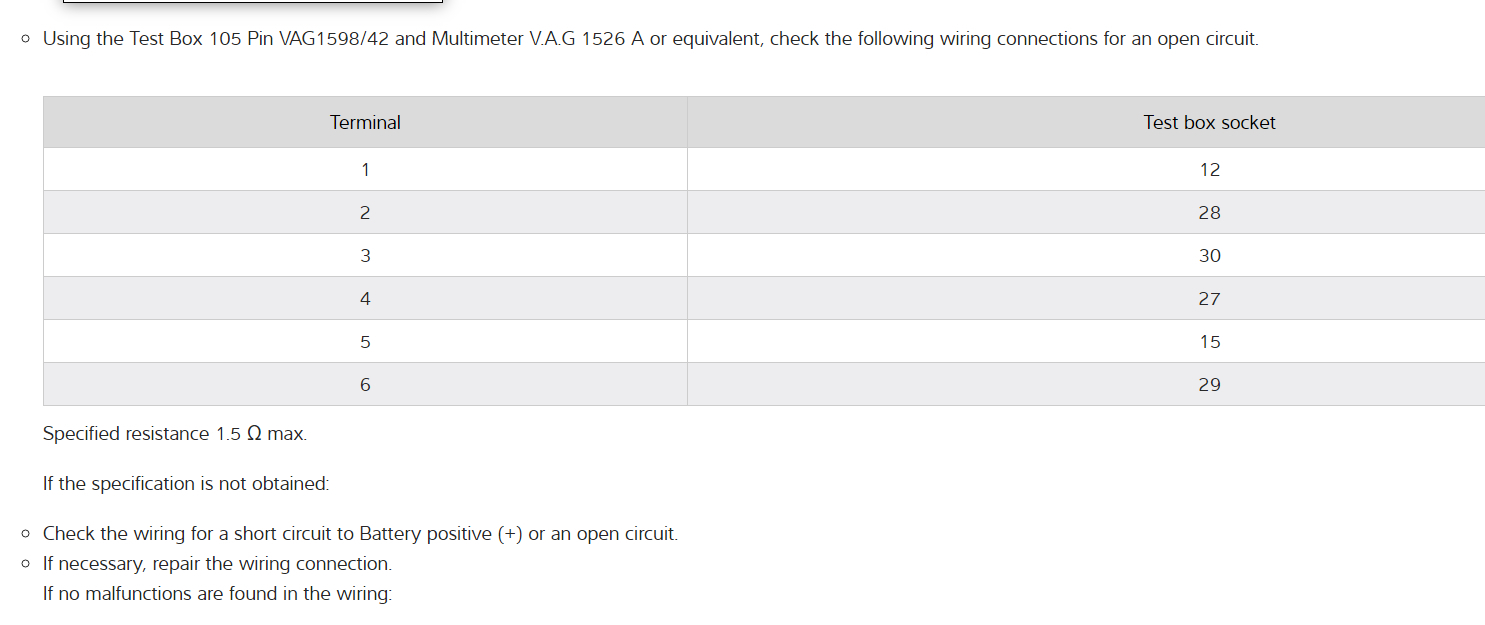Click test box socket value 12

pos(1209,170)
